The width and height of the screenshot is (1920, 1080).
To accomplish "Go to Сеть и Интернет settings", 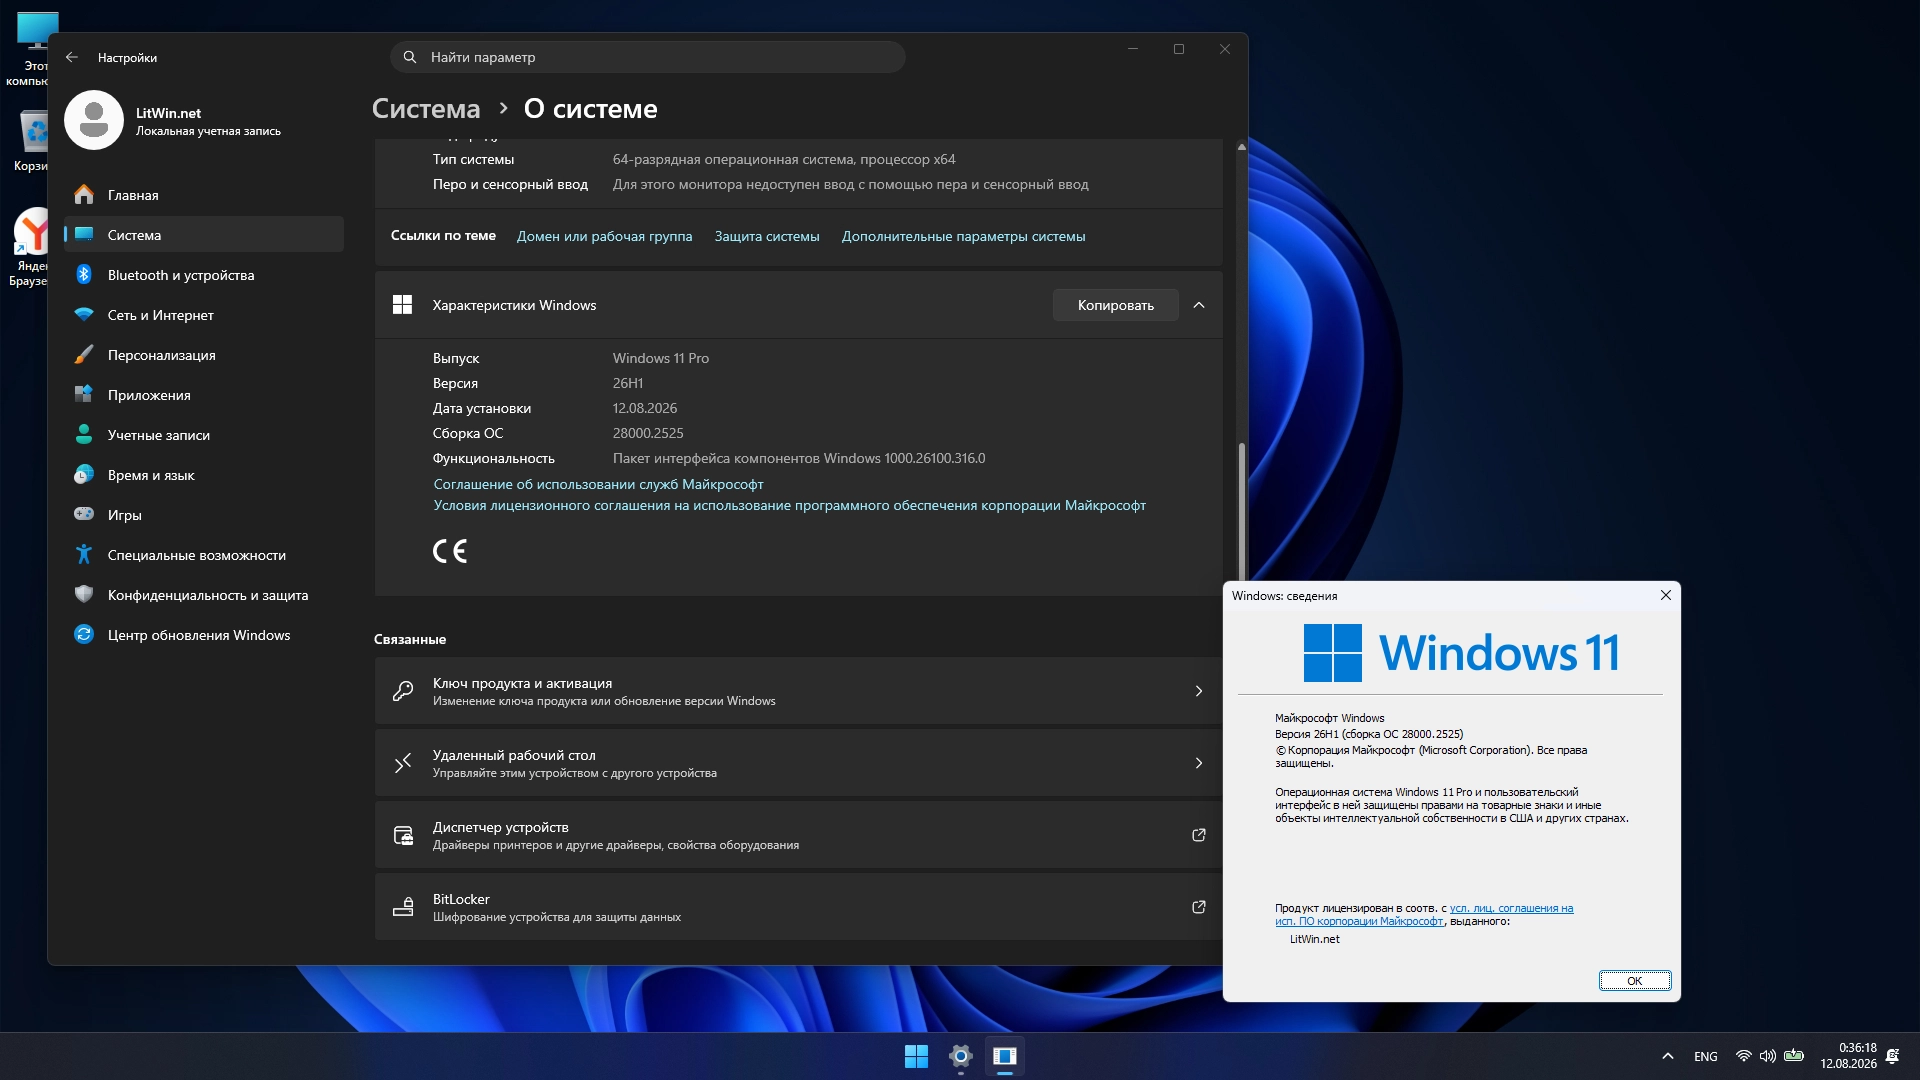I will [204, 315].
